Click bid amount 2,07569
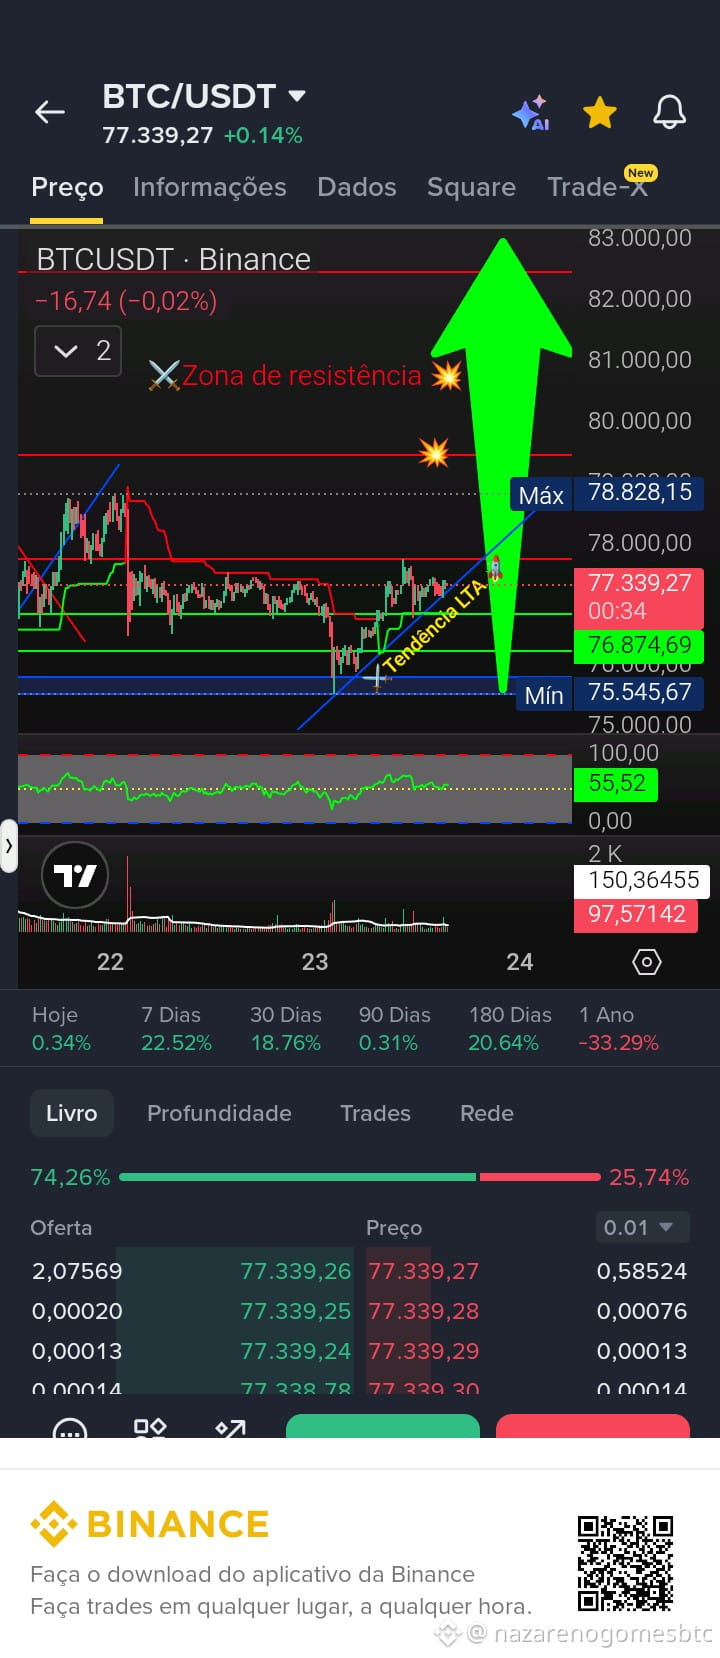This screenshot has width=720, height=1658. pyautogui.click(x=77, y=1271)
